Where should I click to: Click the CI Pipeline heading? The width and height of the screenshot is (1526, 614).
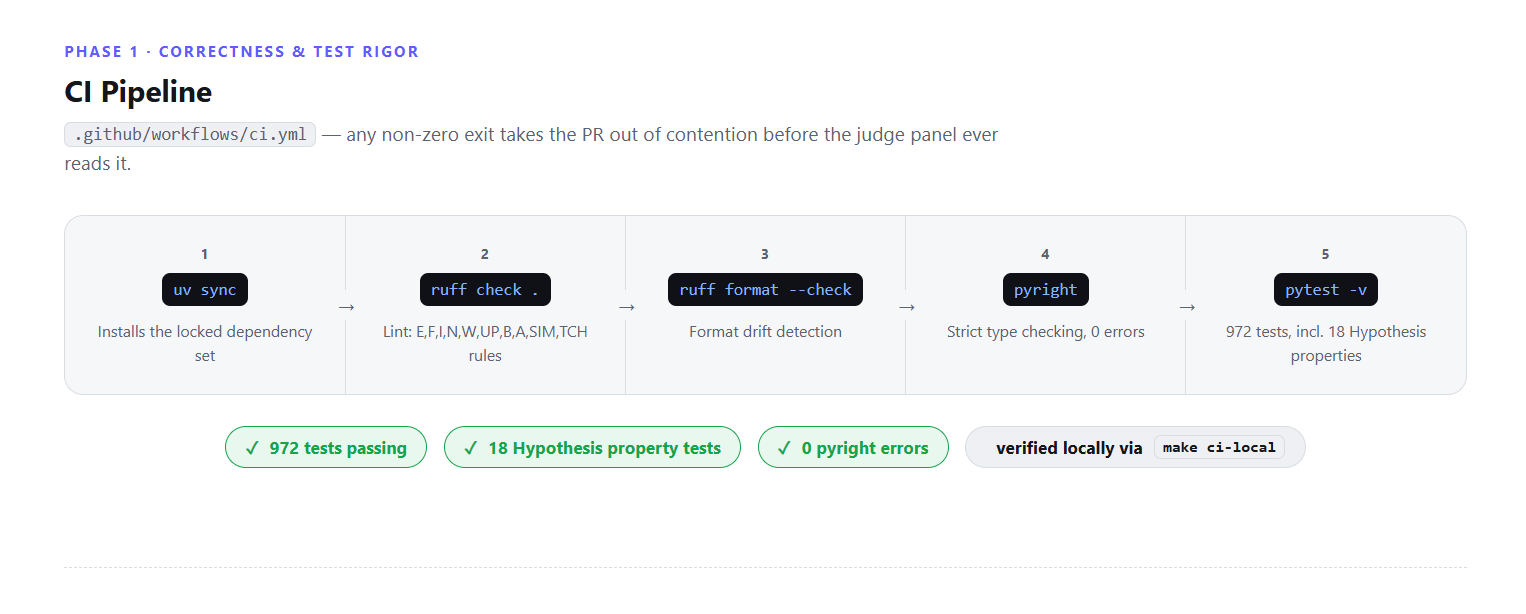click(138, 92)
